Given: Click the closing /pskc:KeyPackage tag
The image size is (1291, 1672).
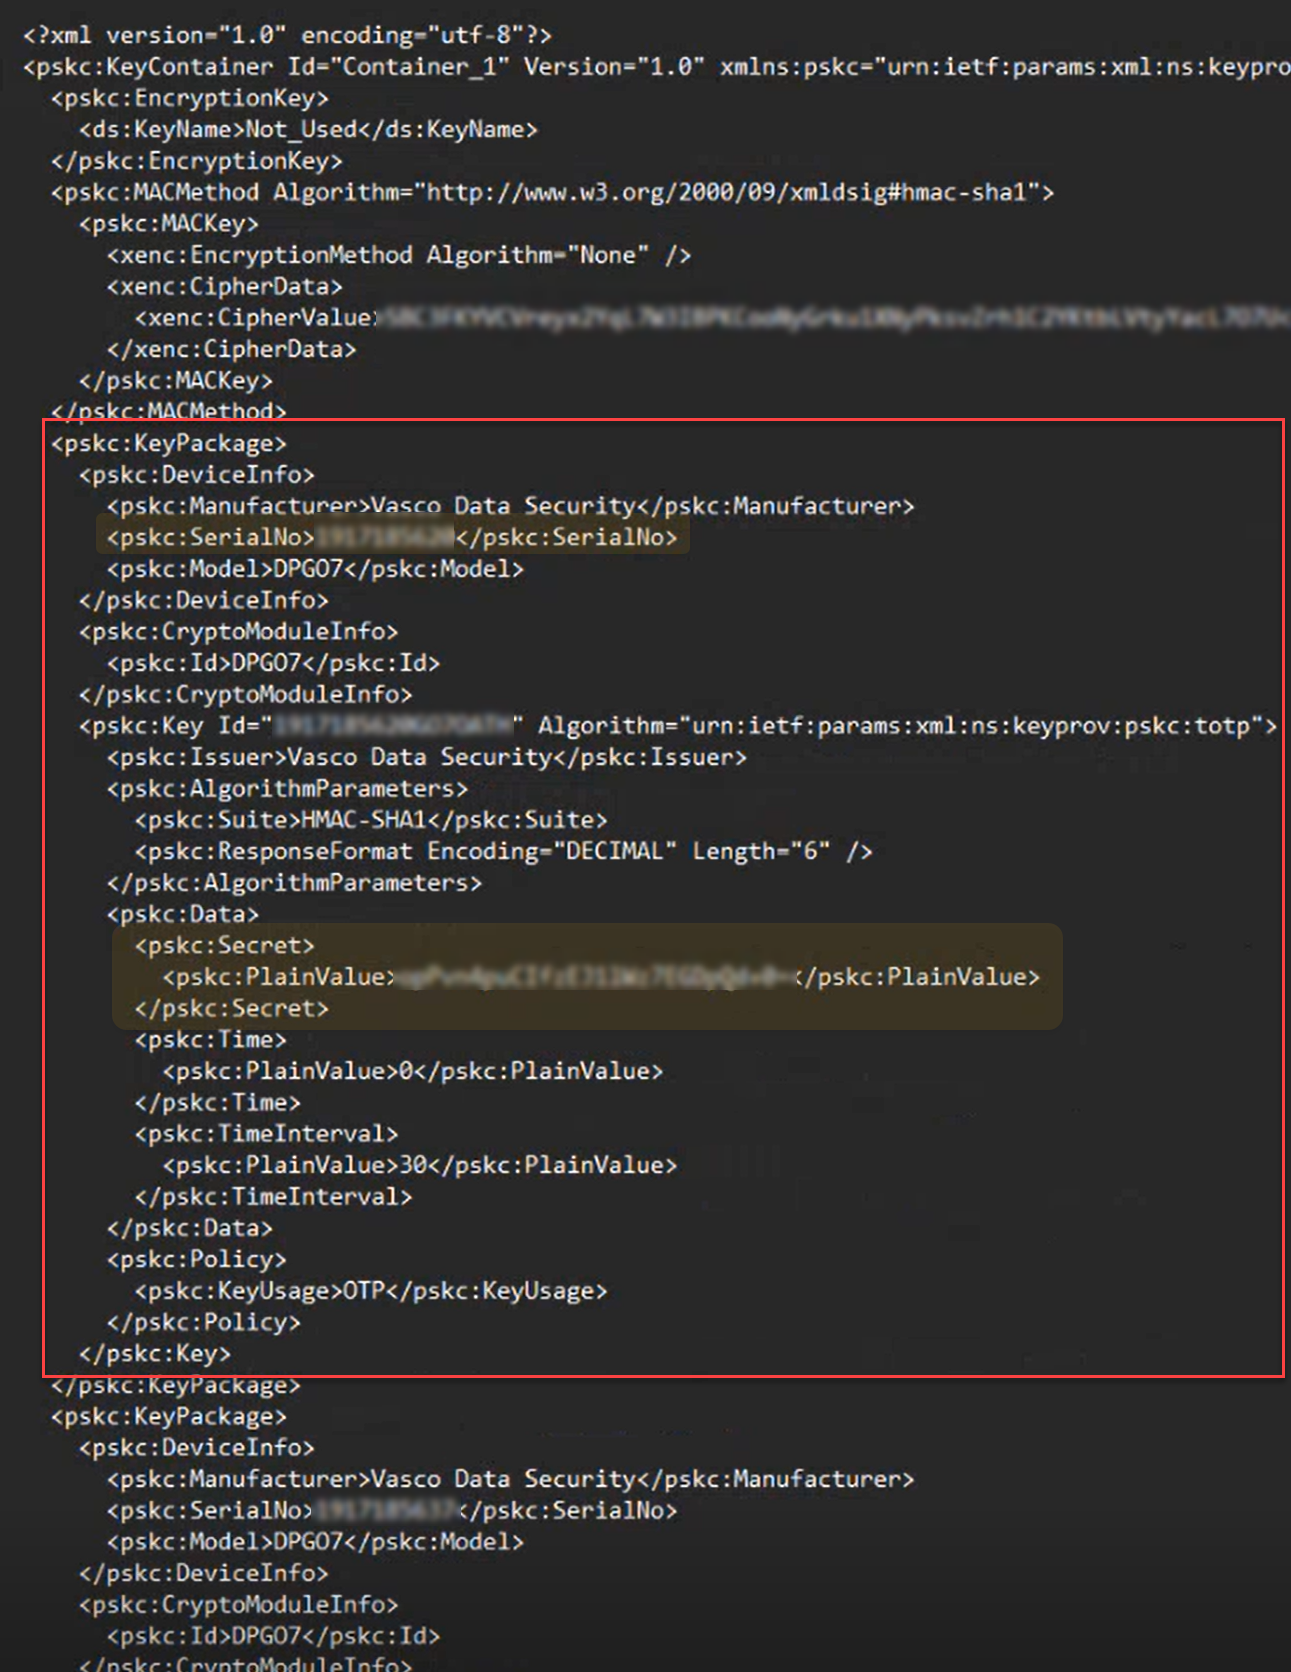Looking at the screenshot, I should [176, 1386].
